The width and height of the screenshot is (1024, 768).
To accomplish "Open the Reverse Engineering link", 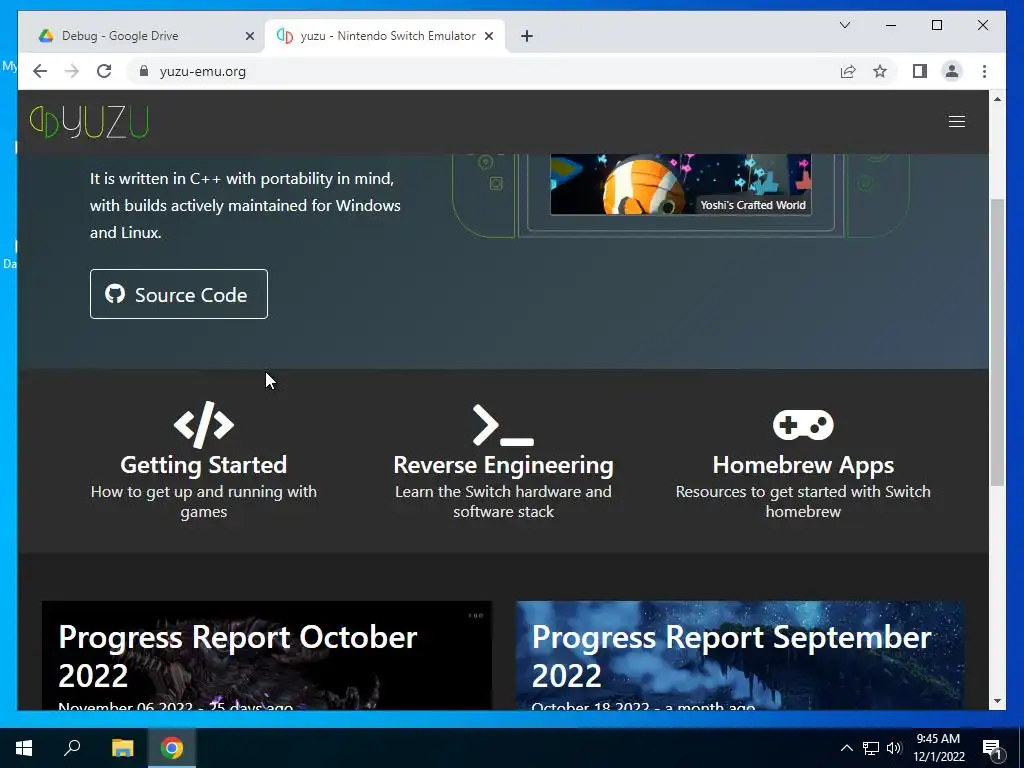I will [x=503, y=464].
